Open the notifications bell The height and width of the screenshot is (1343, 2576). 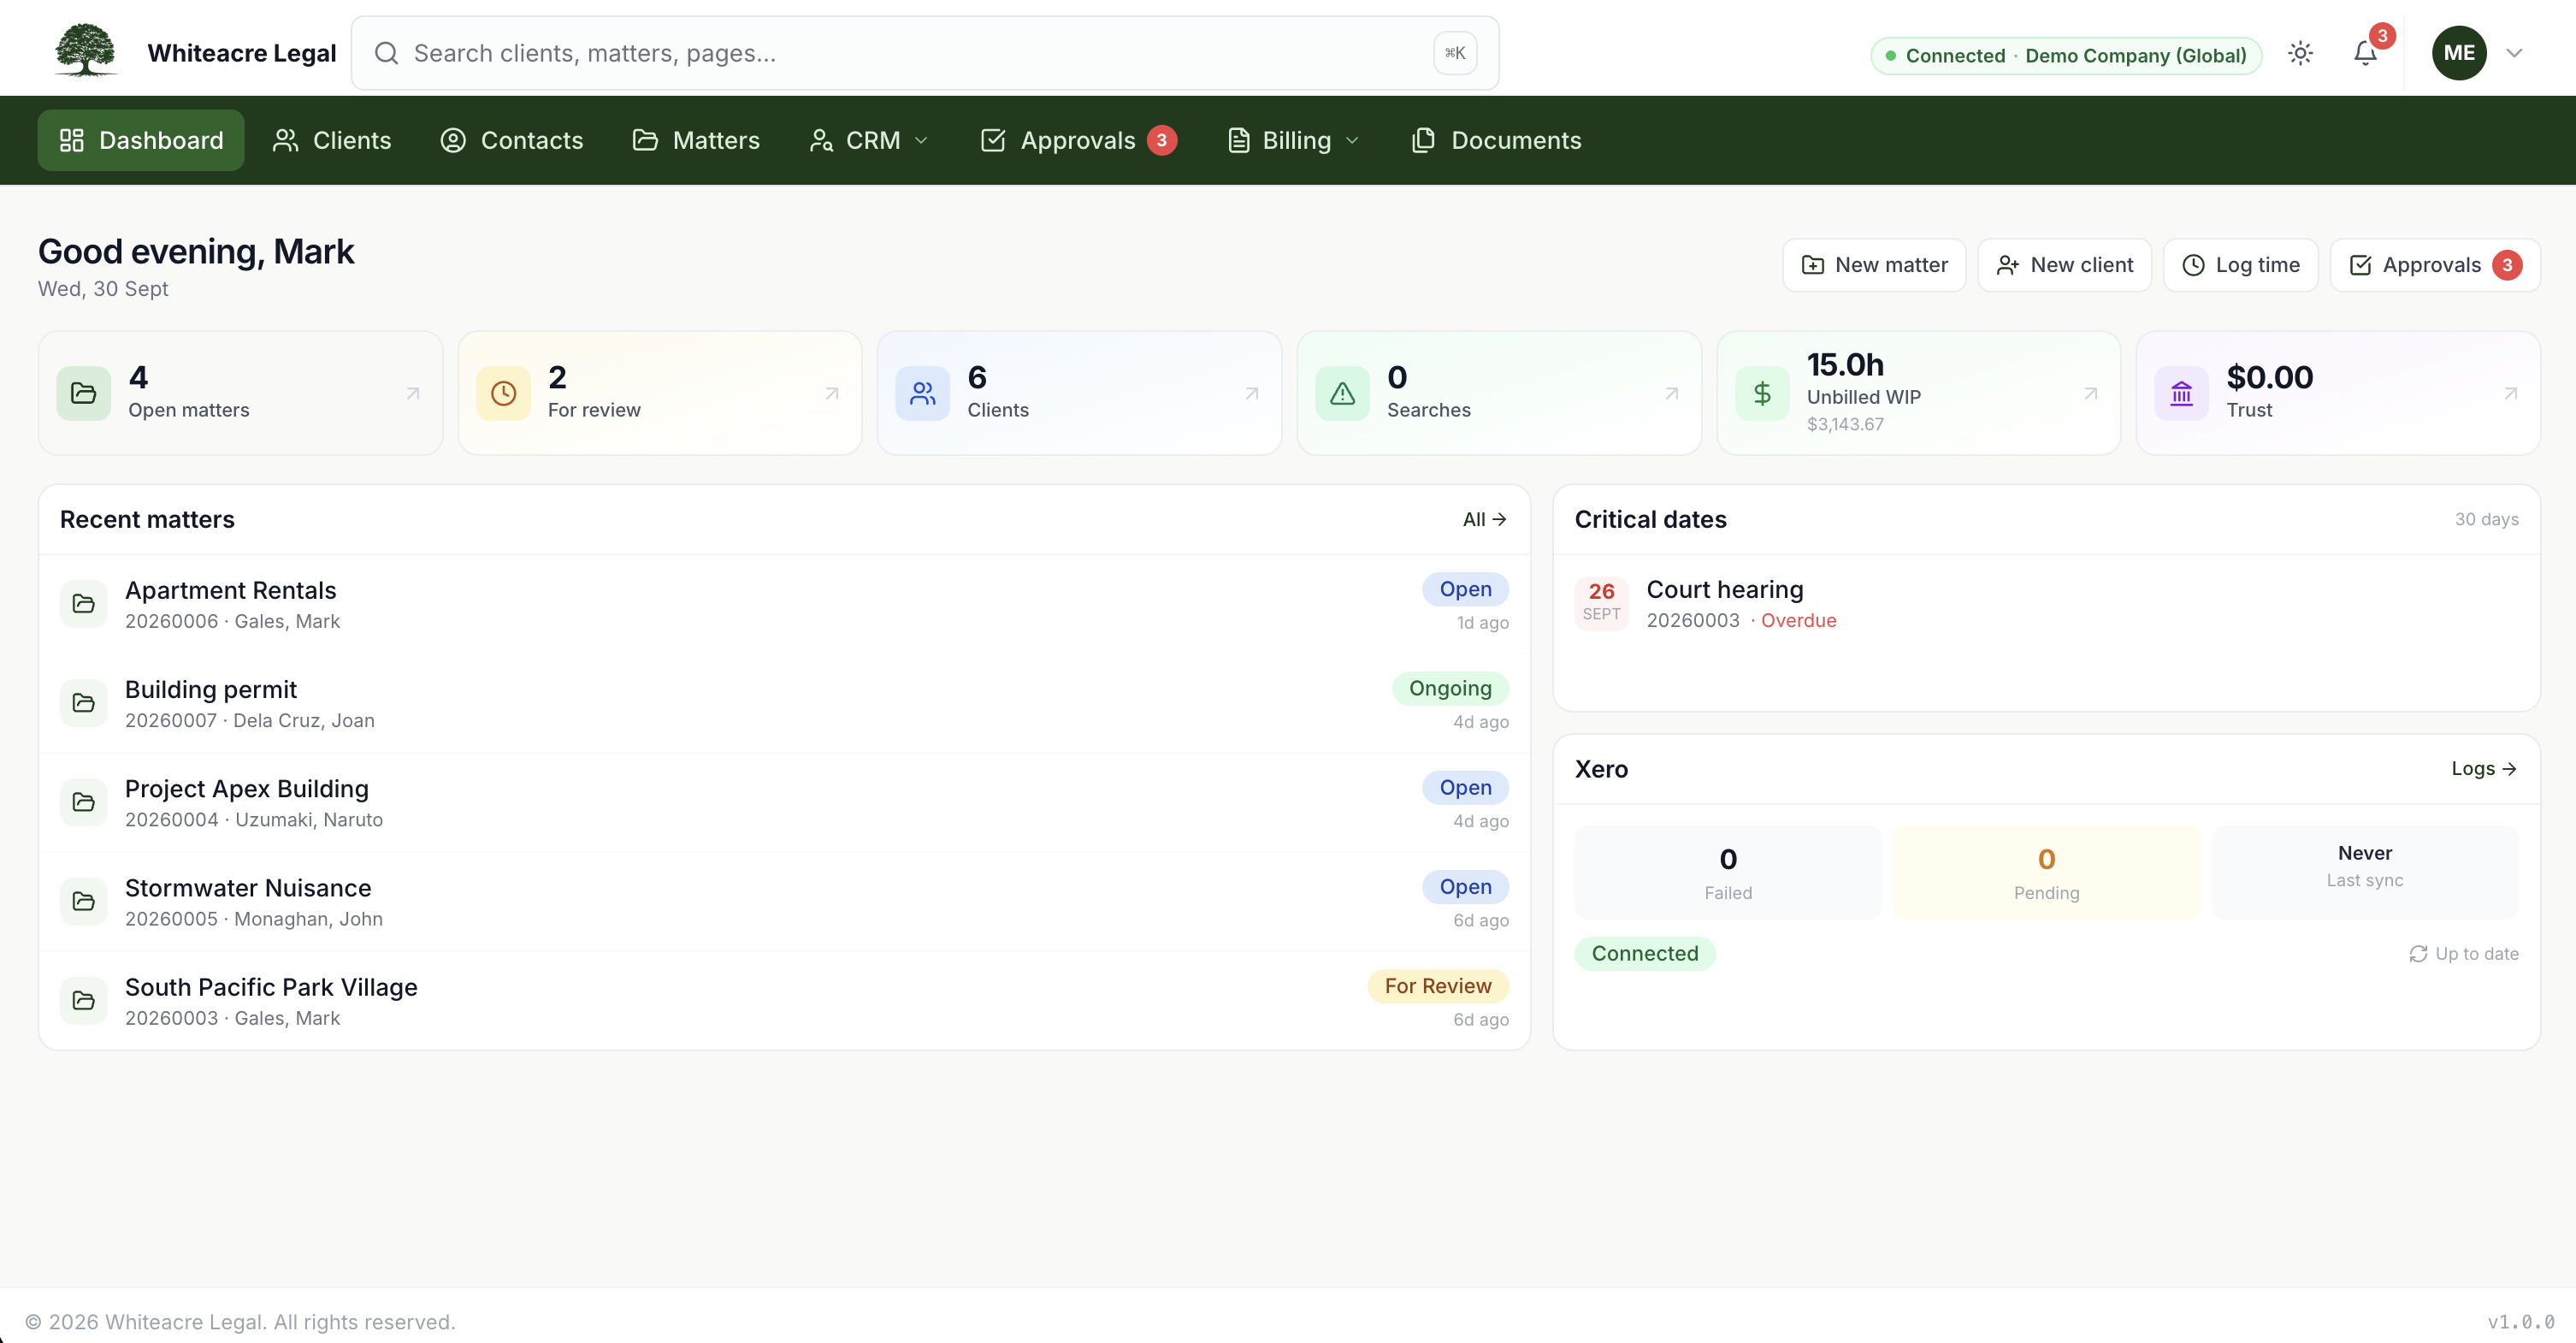pyautogui.click(x=2365, y=53)
